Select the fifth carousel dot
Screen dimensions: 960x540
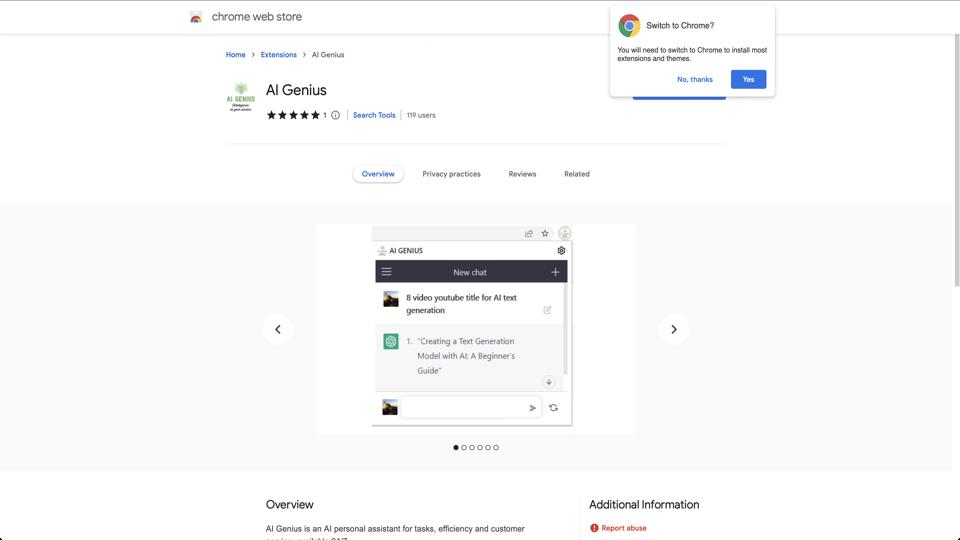(487, 448)
